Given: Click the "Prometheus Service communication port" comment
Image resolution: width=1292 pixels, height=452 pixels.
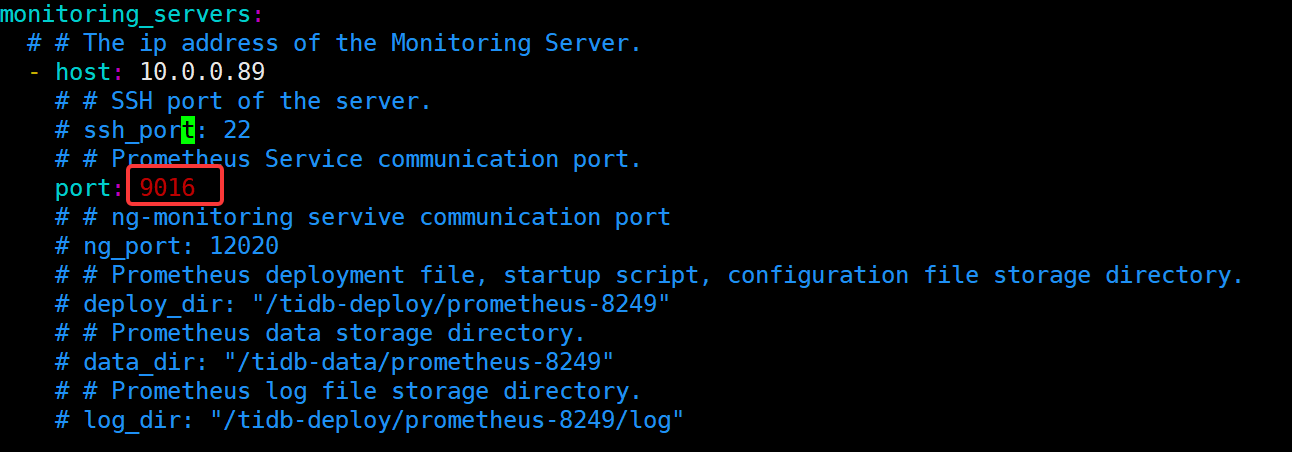Looking at the screenshot, I should tap(376, 159).
